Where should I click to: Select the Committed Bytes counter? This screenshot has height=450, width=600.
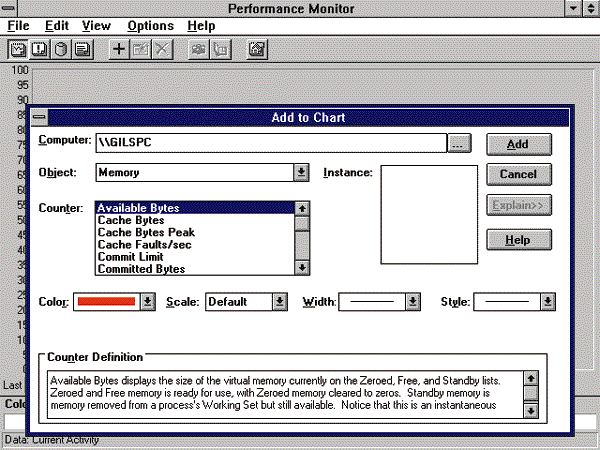pyautogui.click(x=195, y=269)
